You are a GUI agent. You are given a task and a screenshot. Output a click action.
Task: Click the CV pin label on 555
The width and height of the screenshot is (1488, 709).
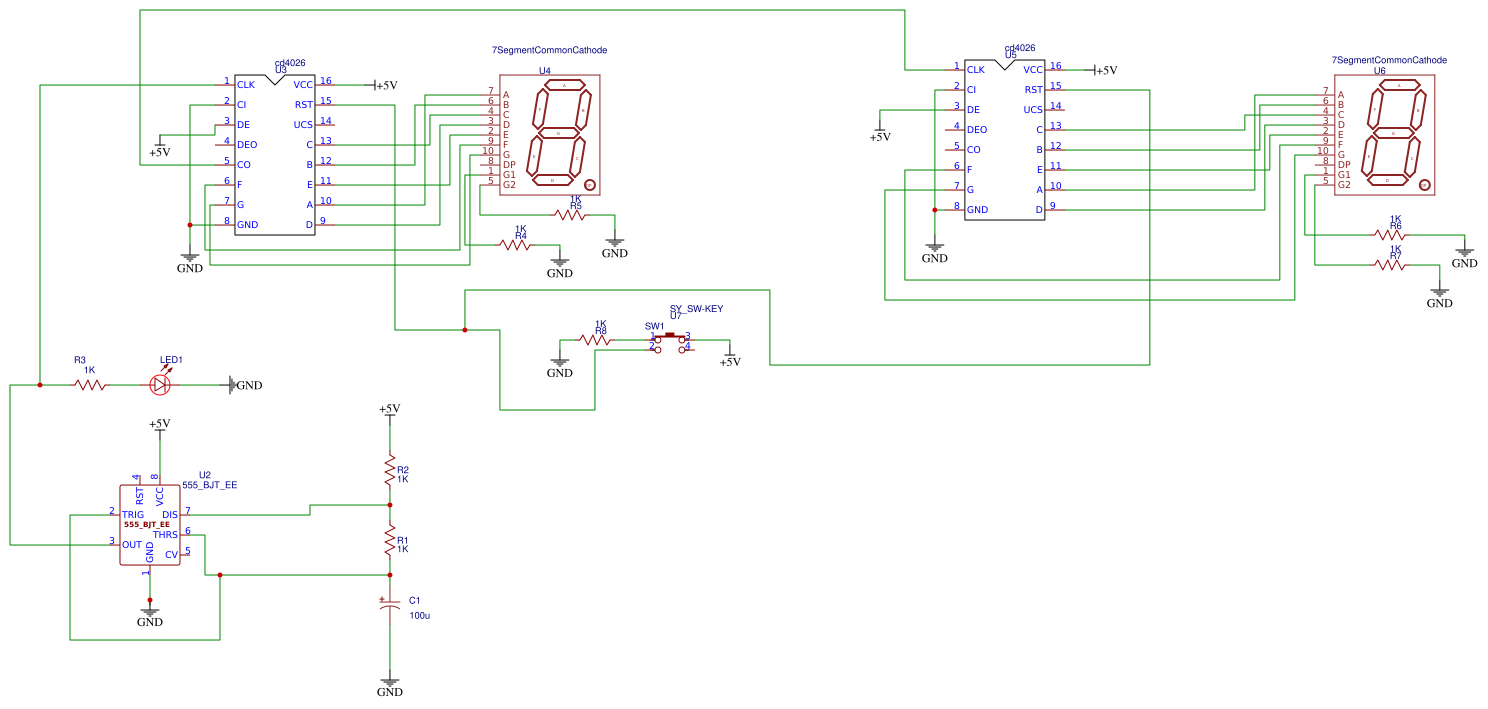tap(172, 555)
